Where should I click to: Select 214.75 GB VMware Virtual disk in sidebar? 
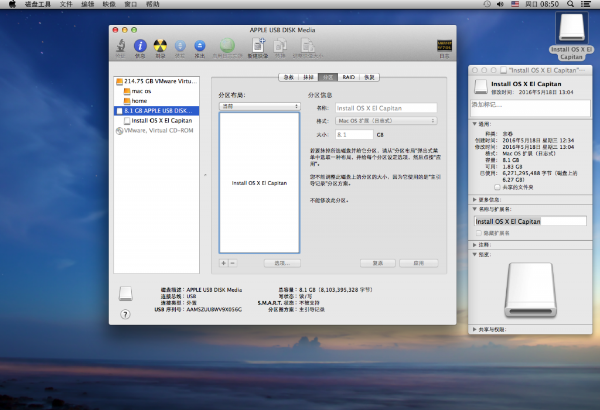click(157, 81)
